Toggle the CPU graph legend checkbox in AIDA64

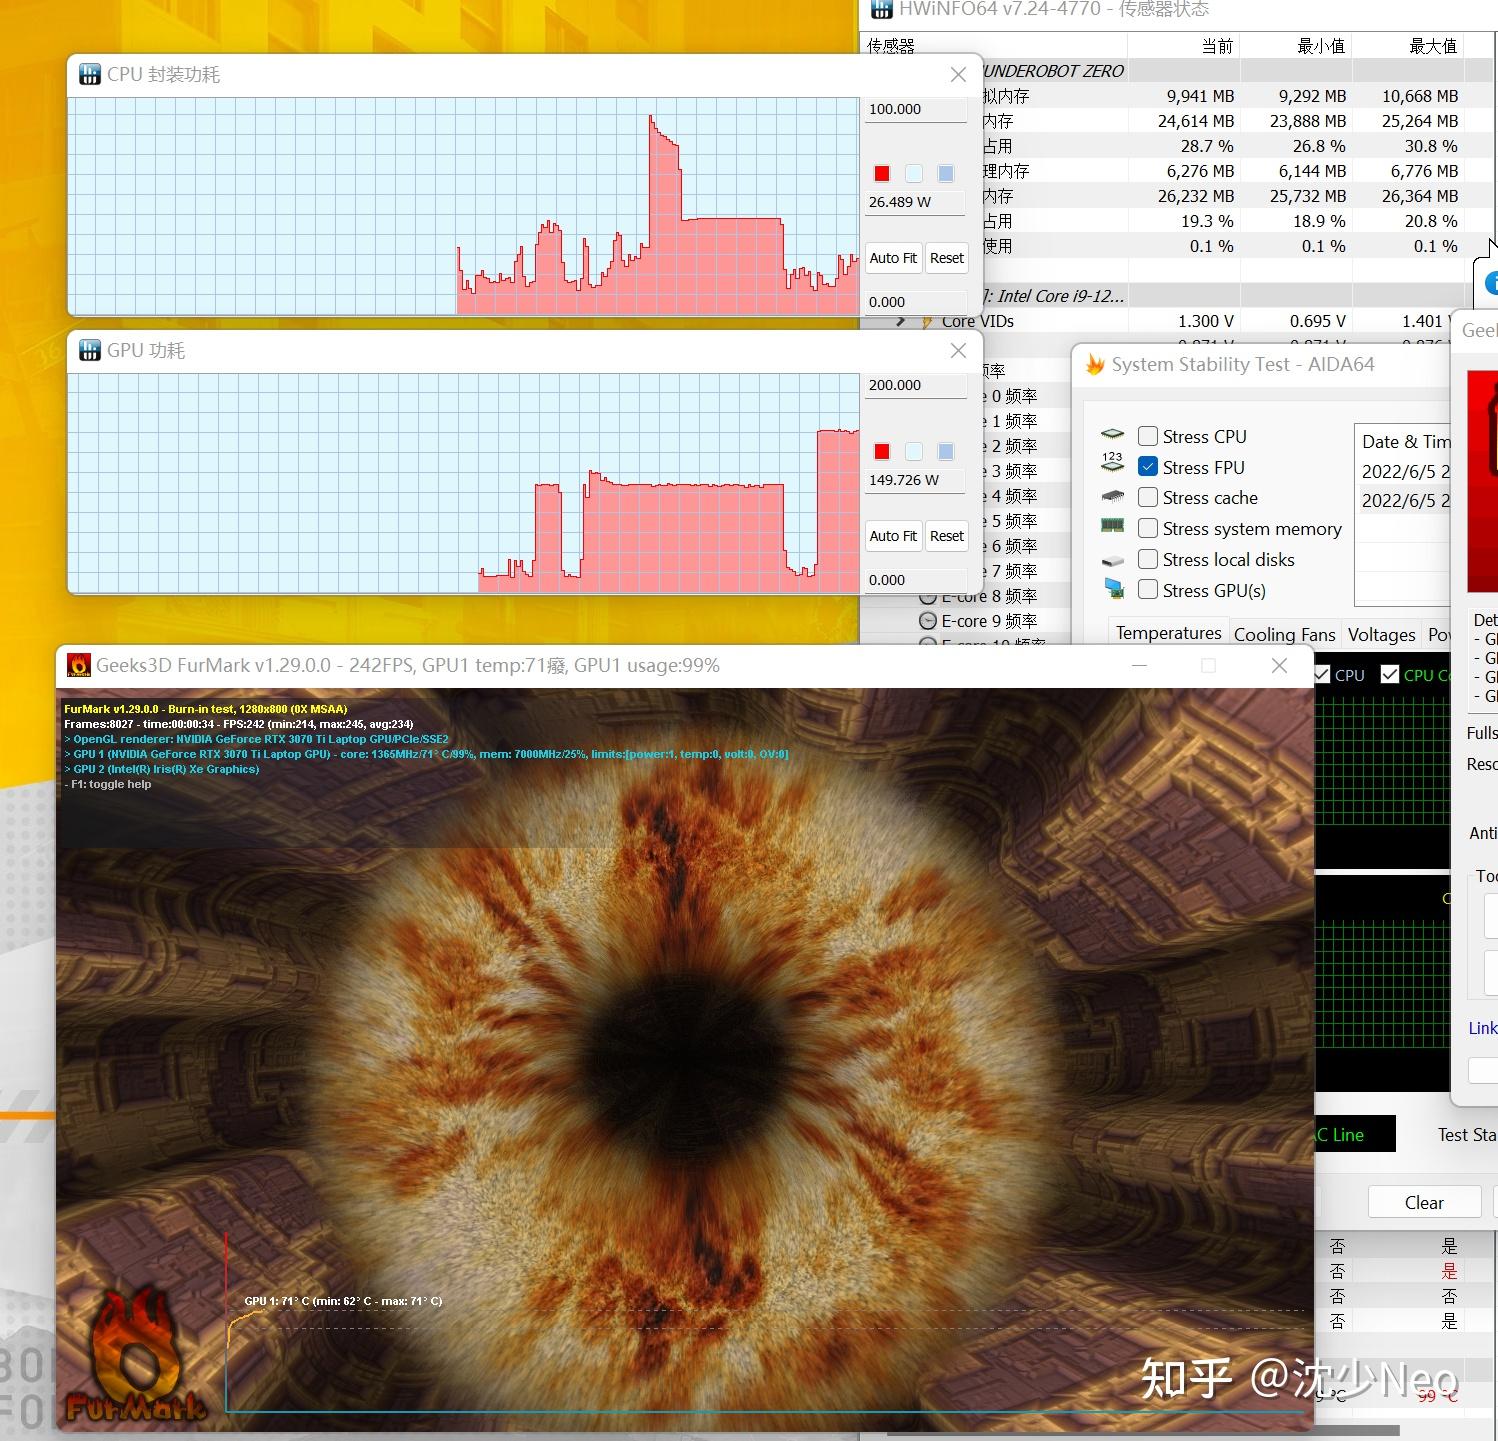(1322, 675)
